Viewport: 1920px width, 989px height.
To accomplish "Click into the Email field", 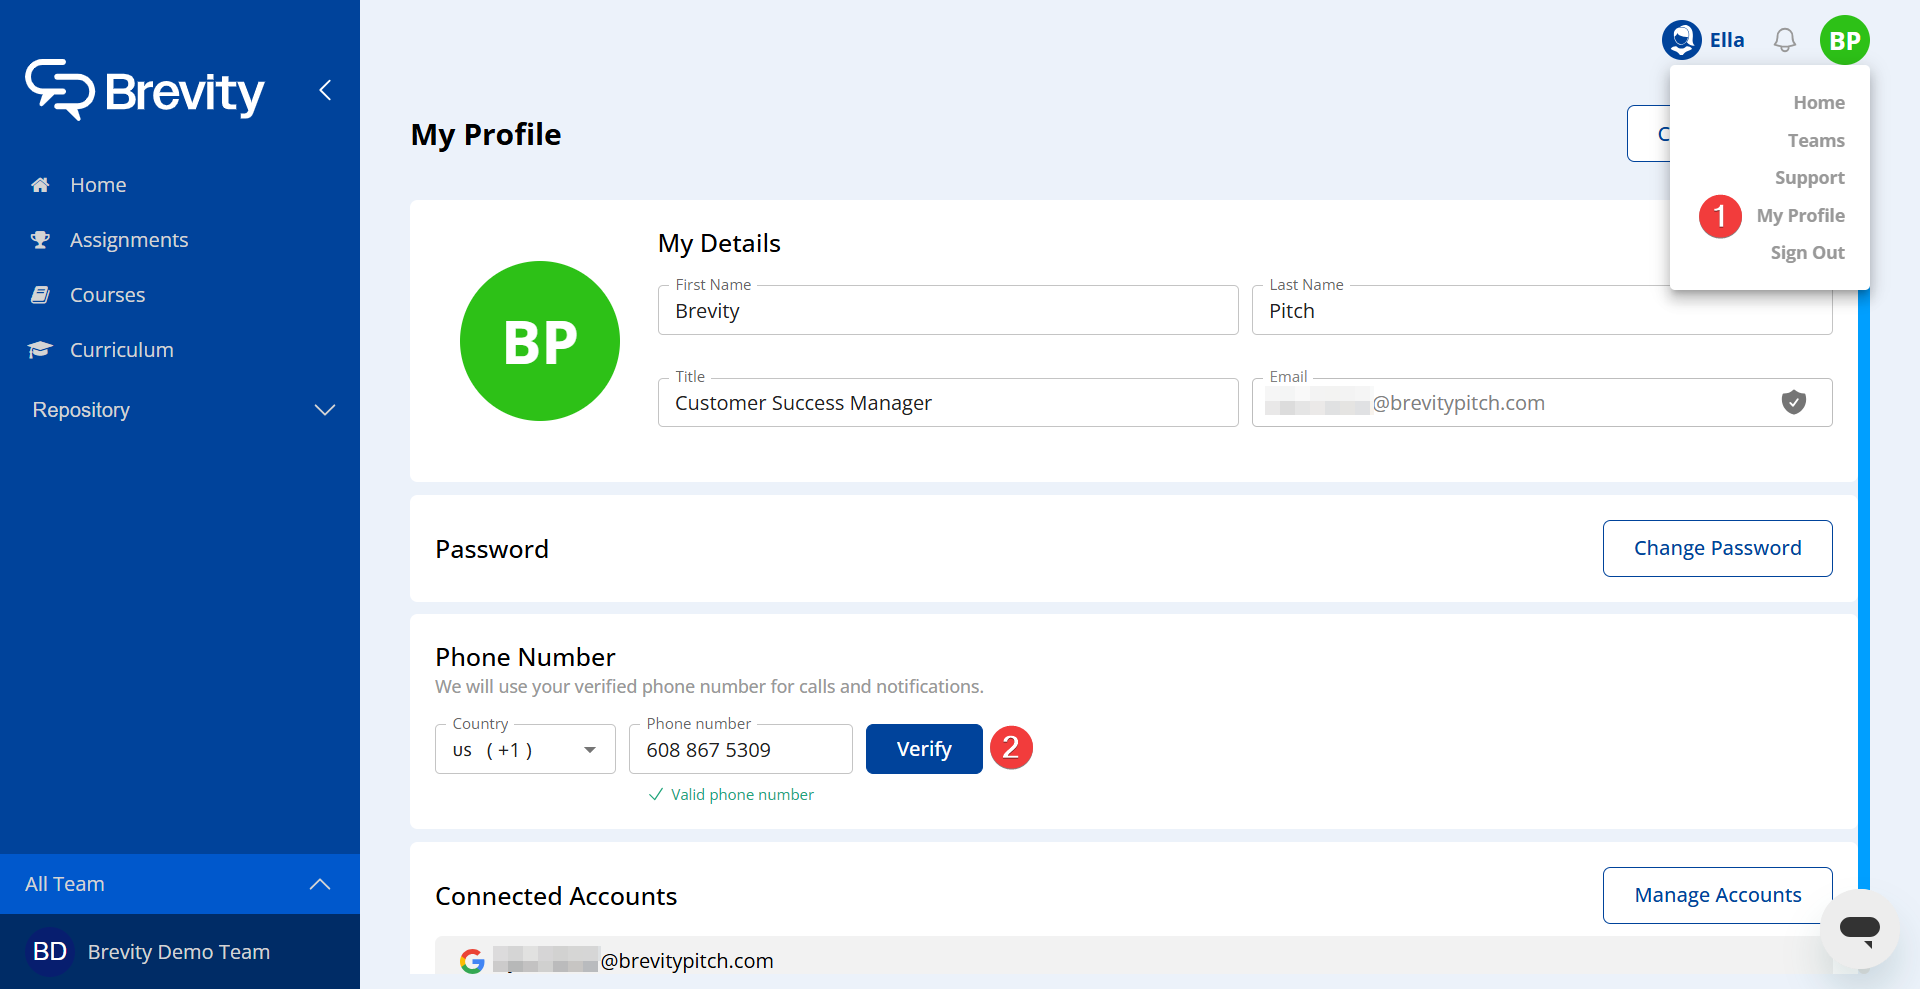I will tap(1542, 403).
